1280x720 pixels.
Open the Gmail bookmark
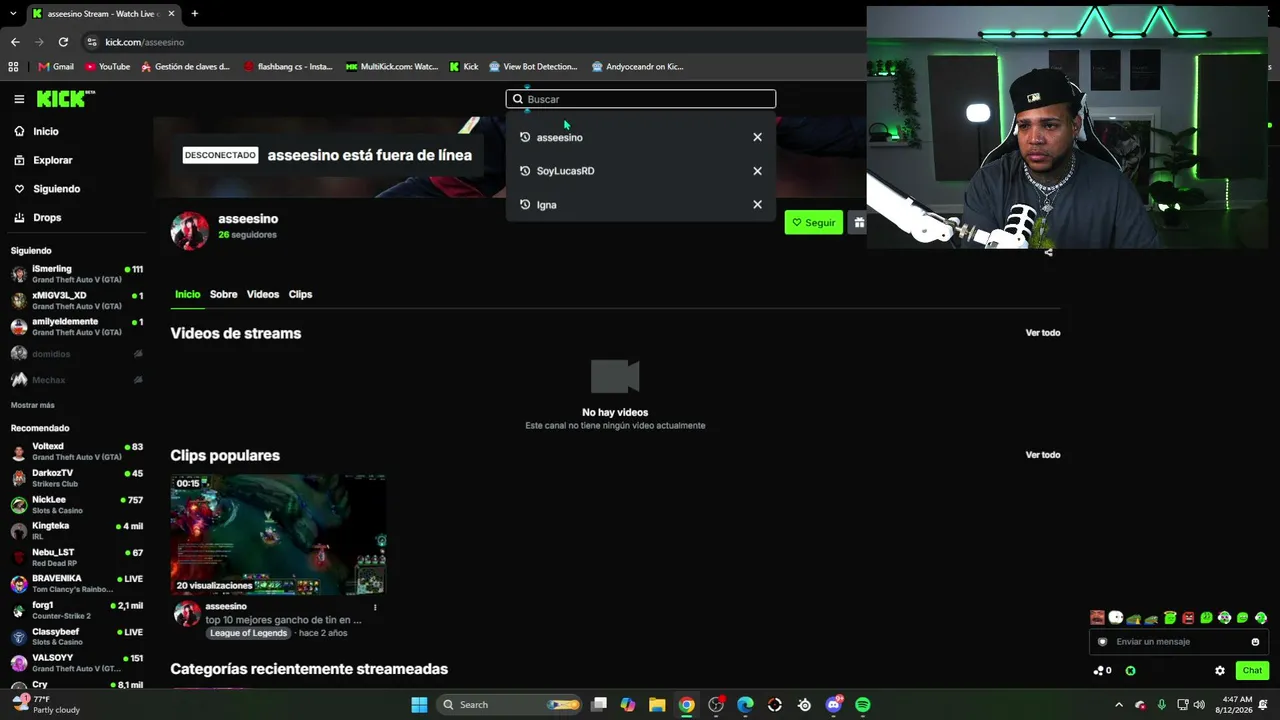coord(56,67)
